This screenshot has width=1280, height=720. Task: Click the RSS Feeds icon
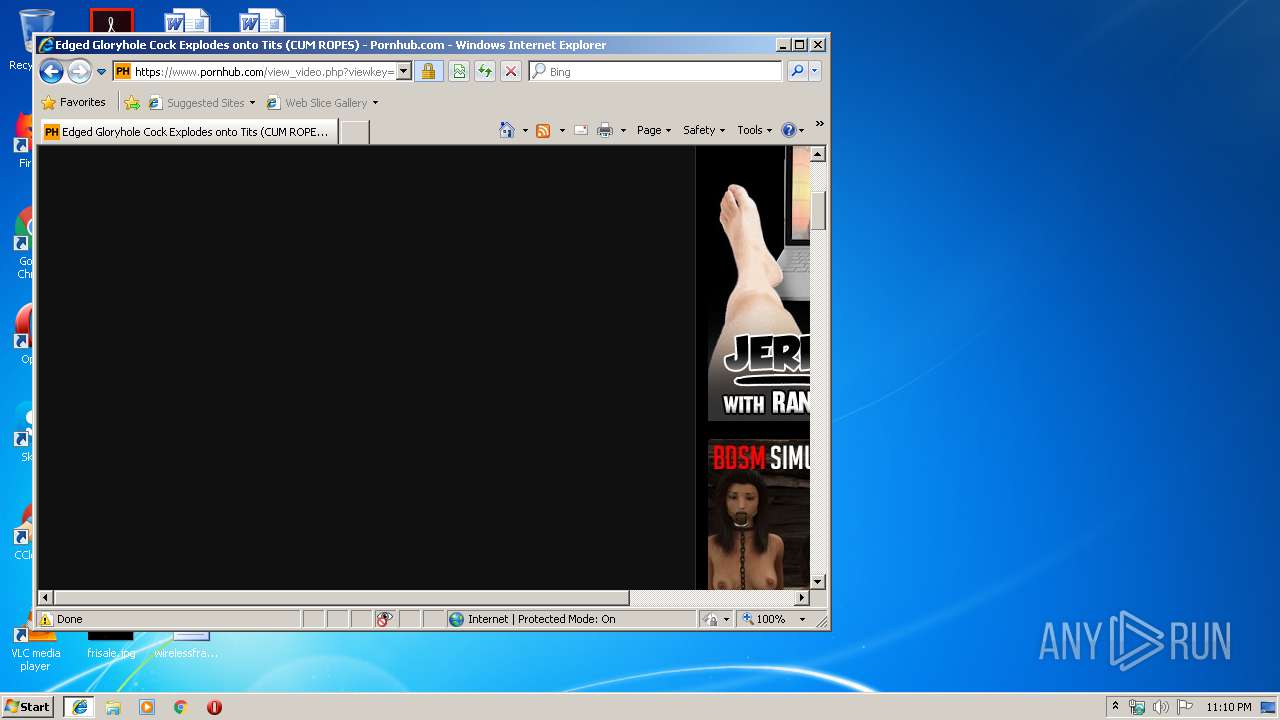click(x=543, y=130)
